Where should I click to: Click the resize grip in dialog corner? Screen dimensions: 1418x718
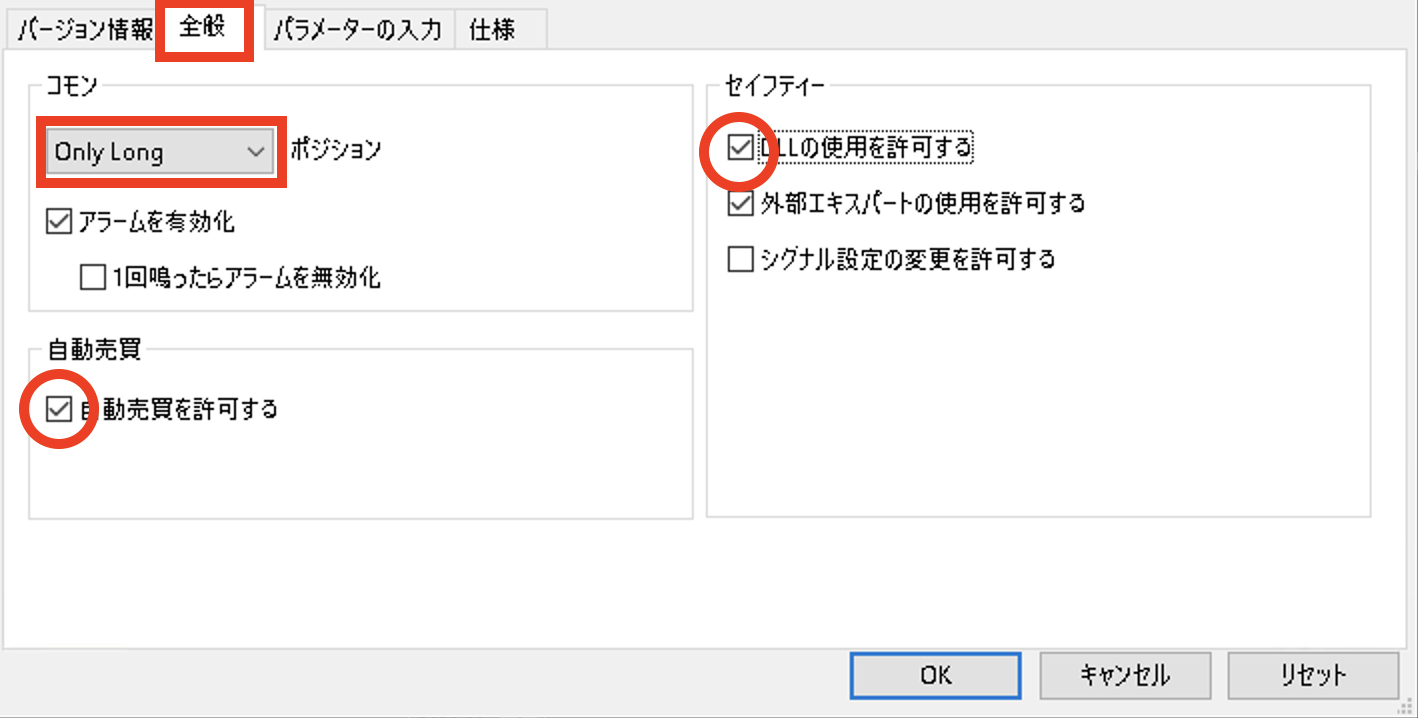pyautogui.click(x=1409, y=709)
